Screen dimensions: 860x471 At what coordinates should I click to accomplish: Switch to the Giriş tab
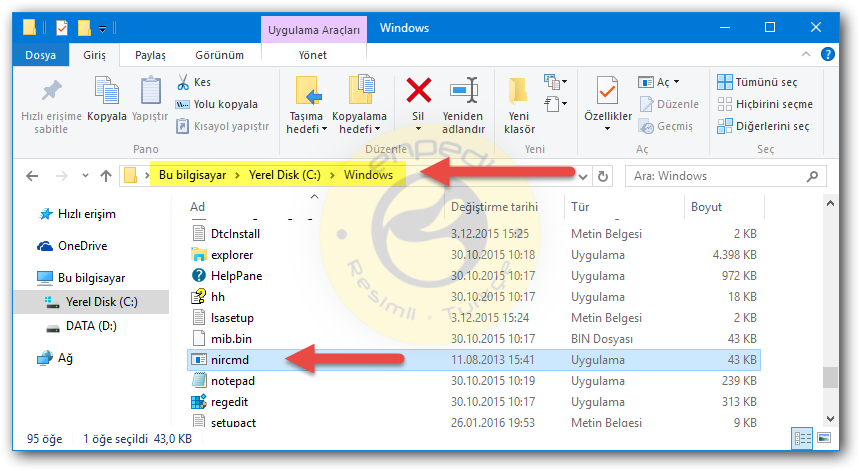[x=94, y=55]
